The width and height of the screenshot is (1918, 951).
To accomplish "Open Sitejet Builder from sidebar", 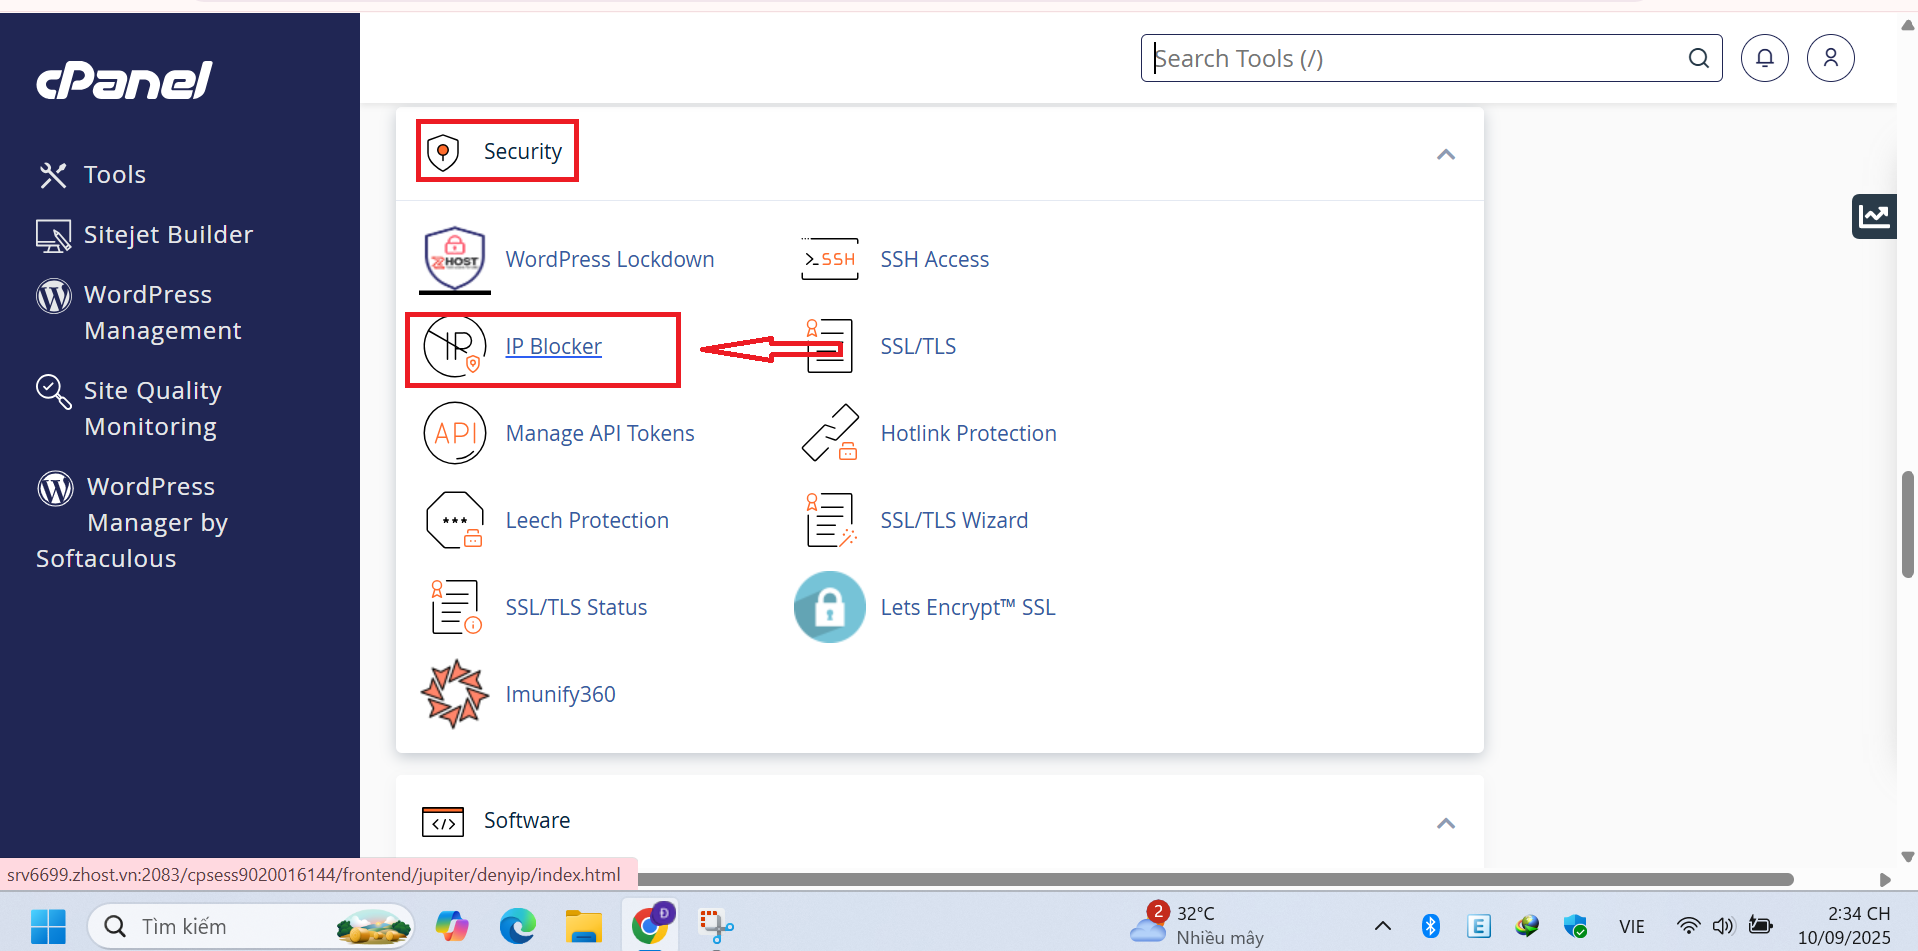I will 167,235.
